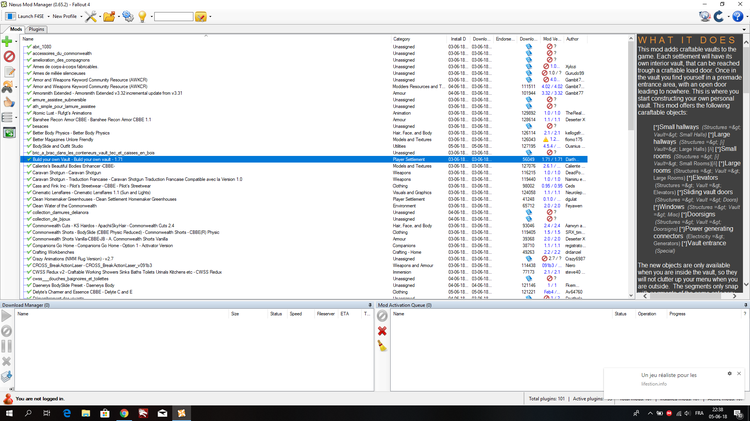Open the blue question mark help icon
750x421 pixels.
tap(738, 17)
